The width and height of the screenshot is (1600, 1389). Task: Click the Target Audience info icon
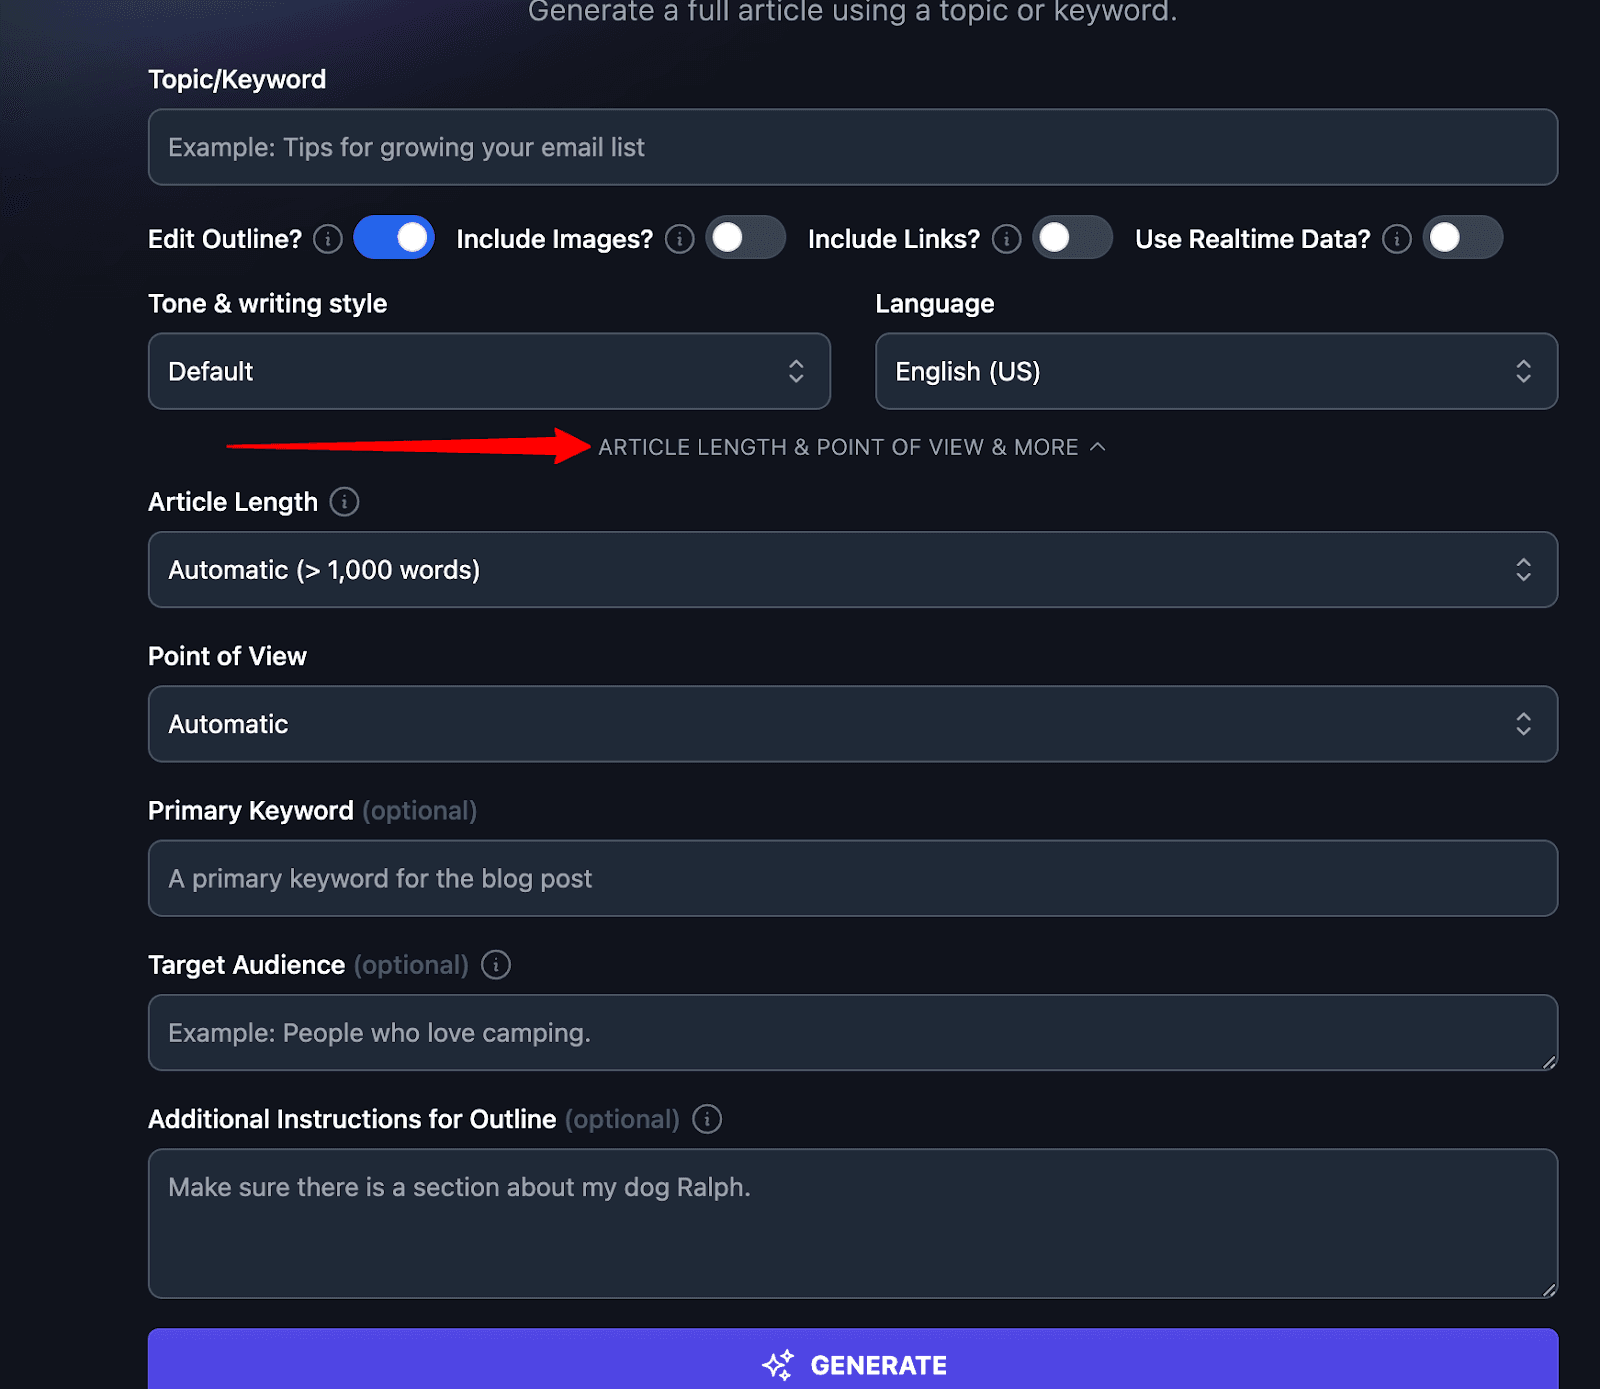[496, 965]
